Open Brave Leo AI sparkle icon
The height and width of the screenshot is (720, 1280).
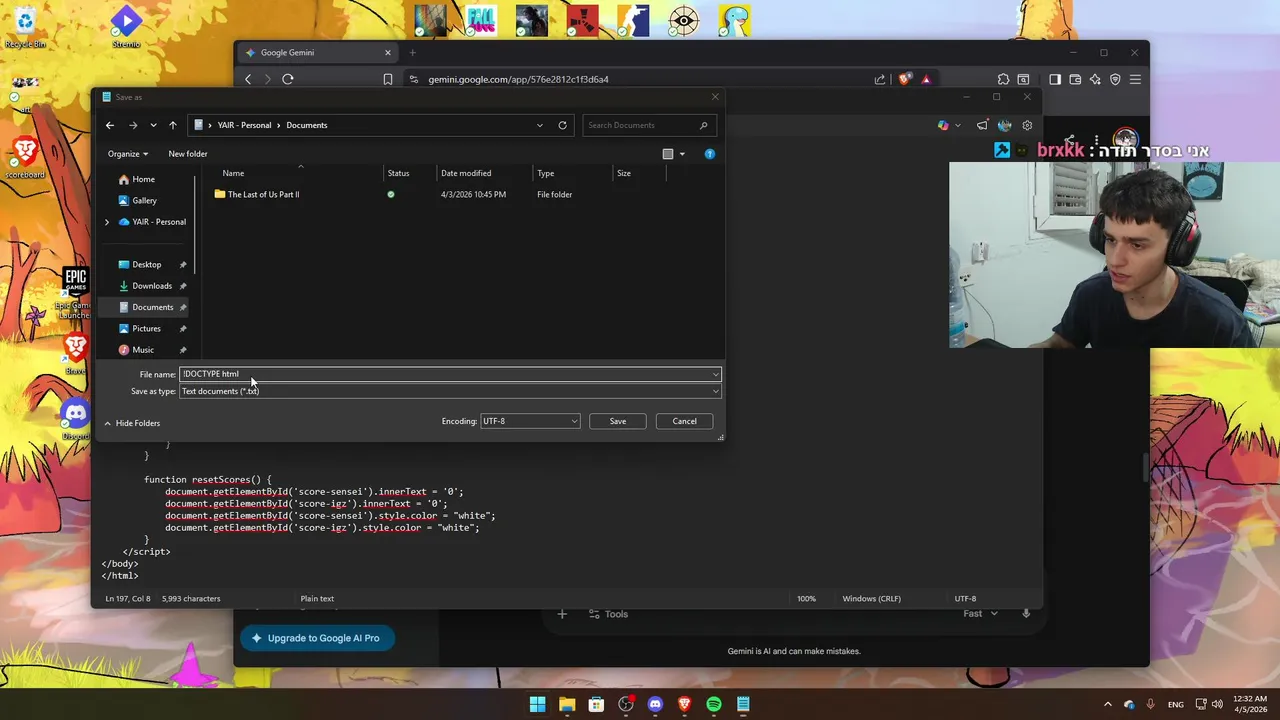pos(1095,79)
